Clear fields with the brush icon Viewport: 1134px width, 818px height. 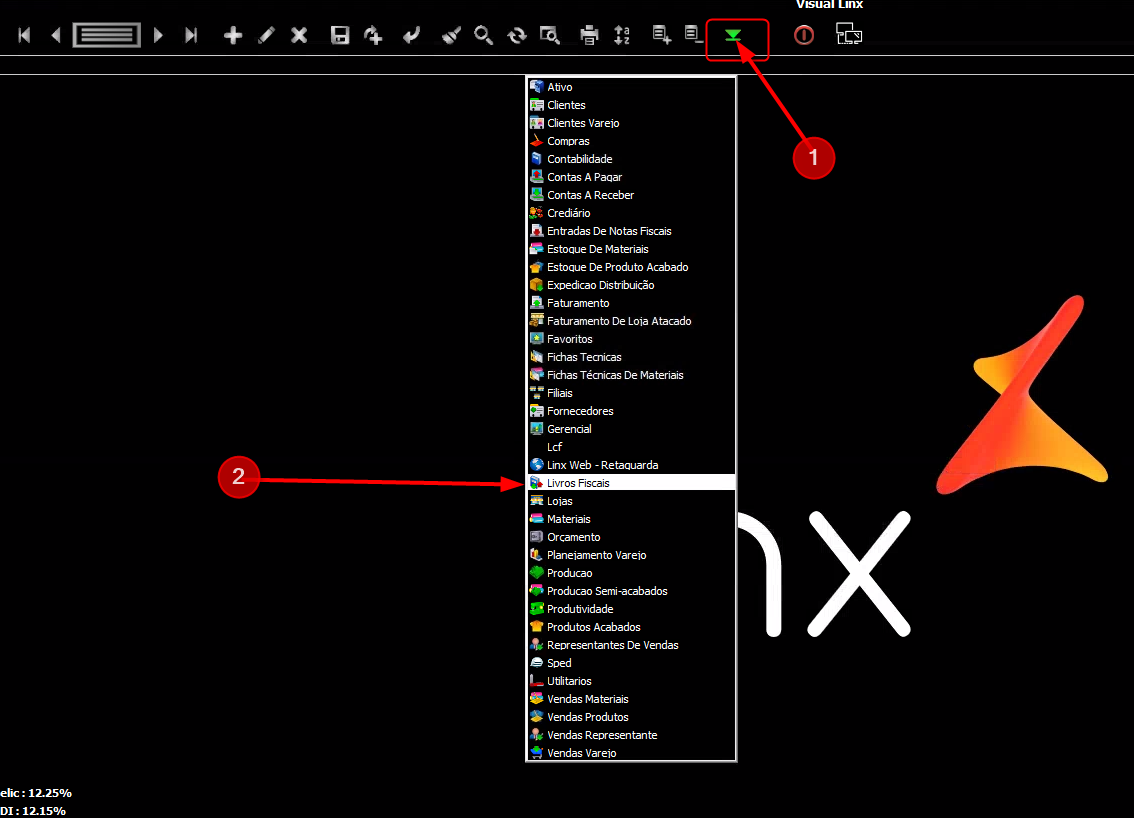[x=451, y=35]
